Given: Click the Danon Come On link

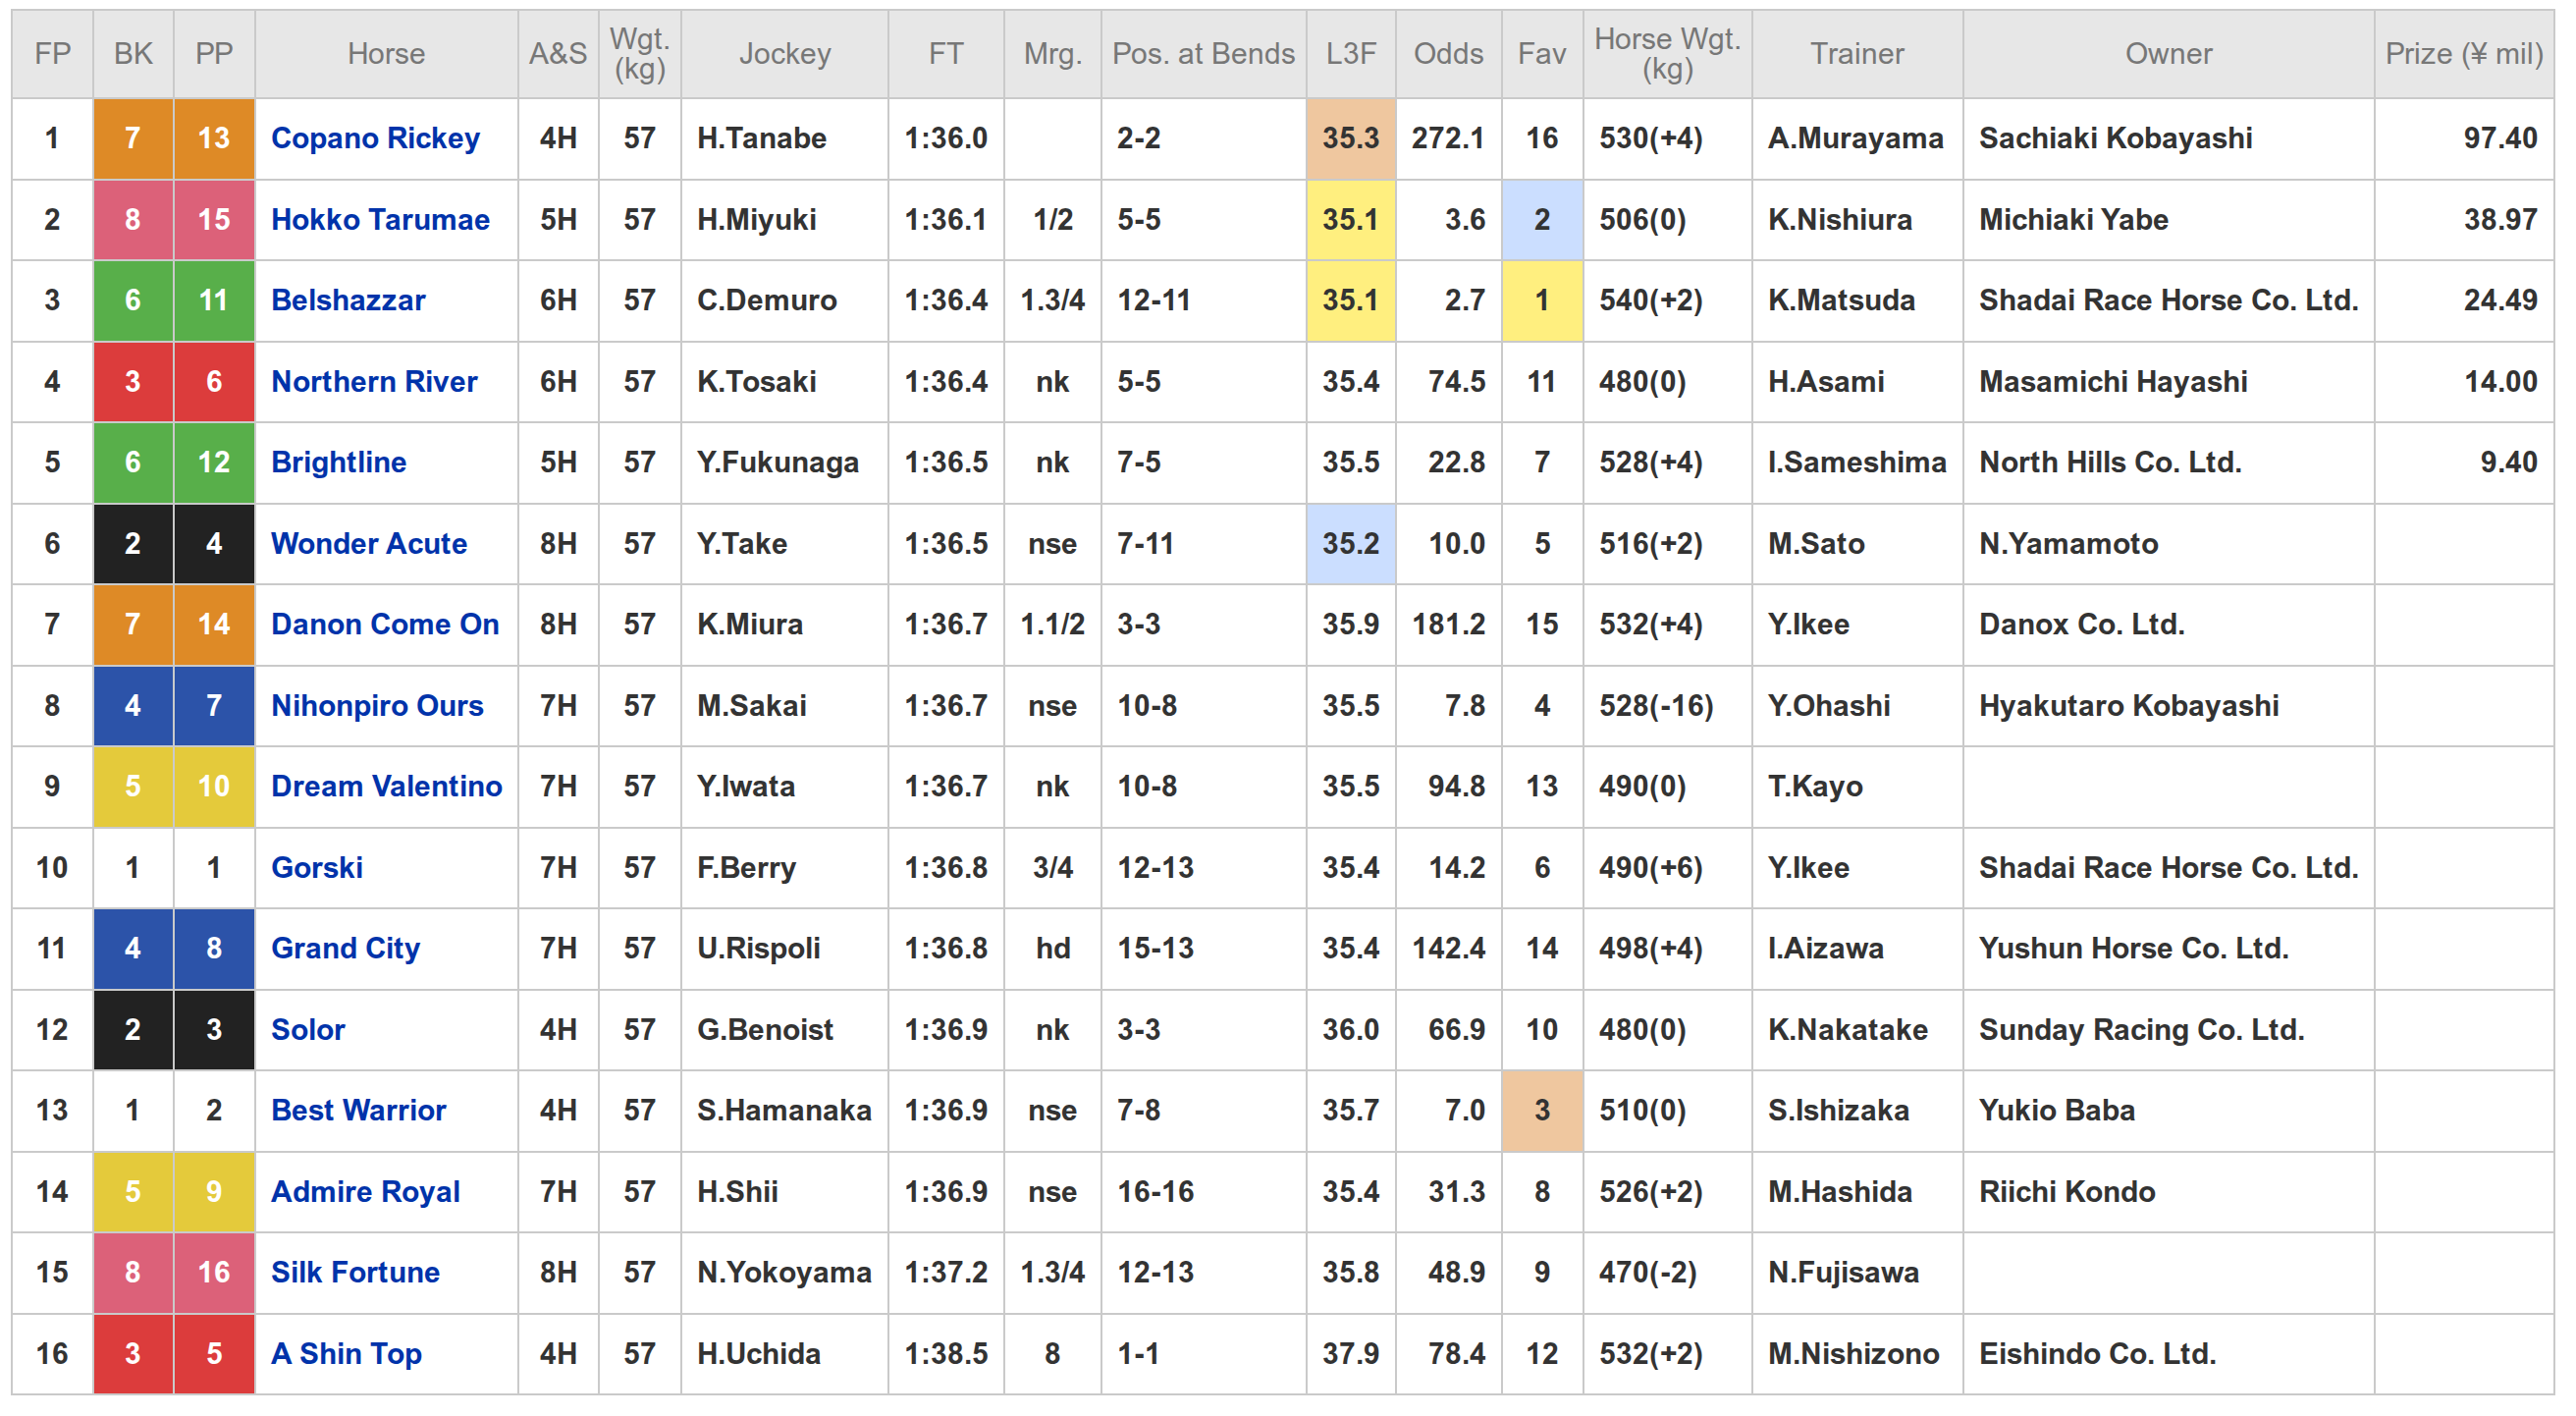Looking at the screenshot, I should tap(385, 624).
